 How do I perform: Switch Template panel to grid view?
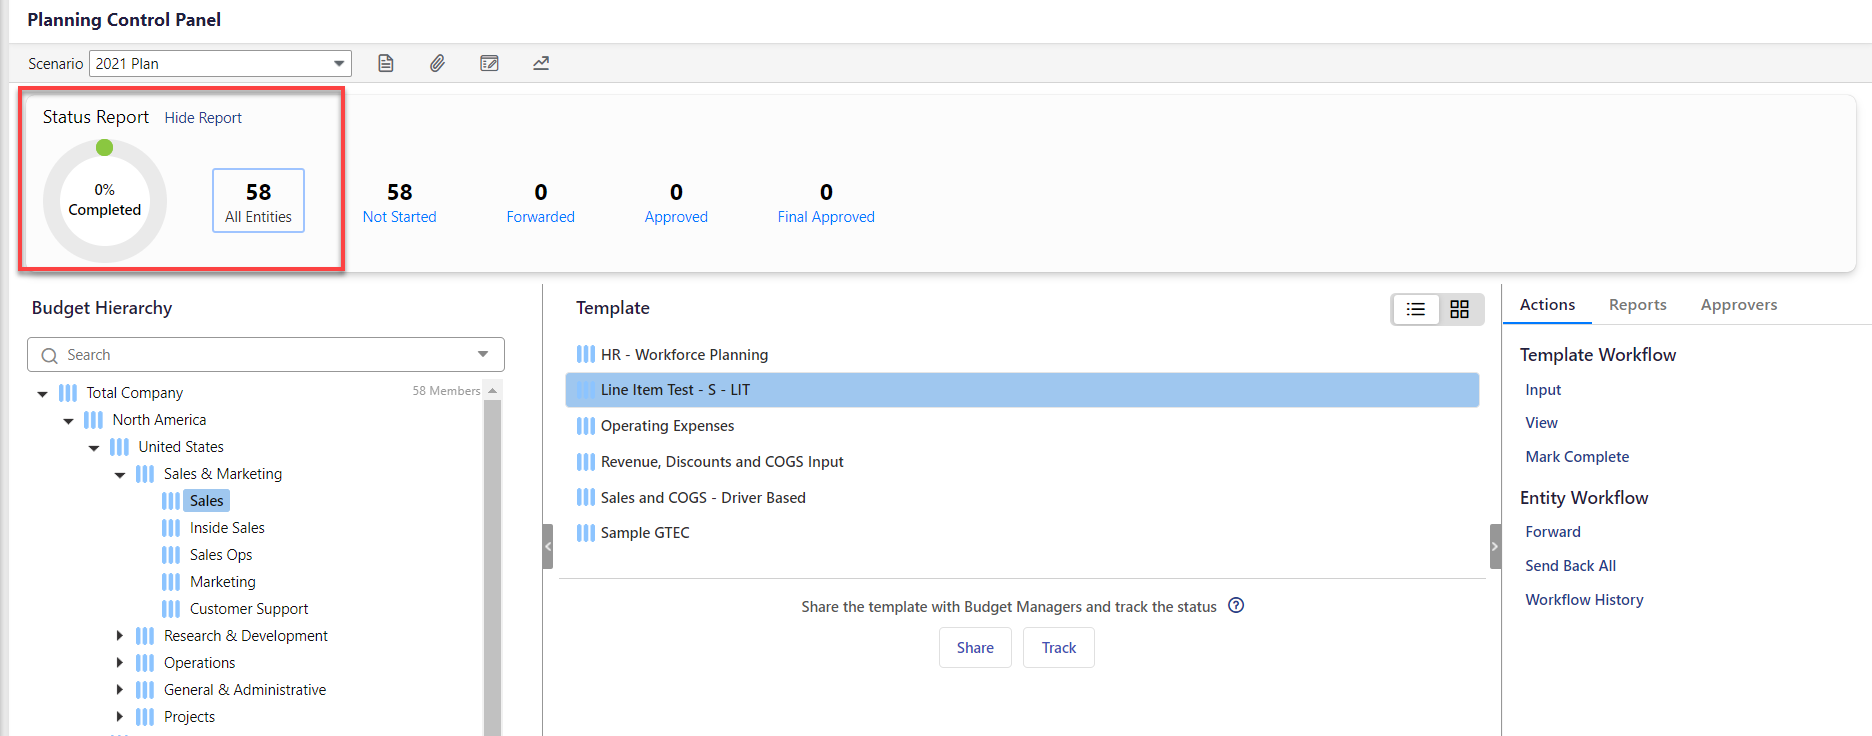tap(1460, 309)
